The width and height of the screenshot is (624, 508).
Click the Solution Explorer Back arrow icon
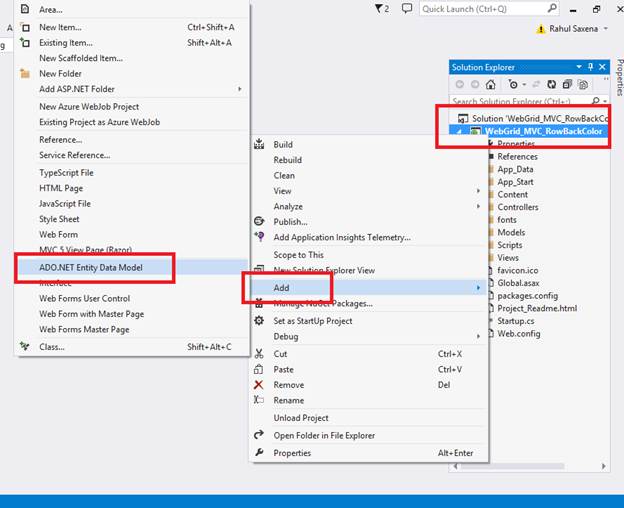460,84
